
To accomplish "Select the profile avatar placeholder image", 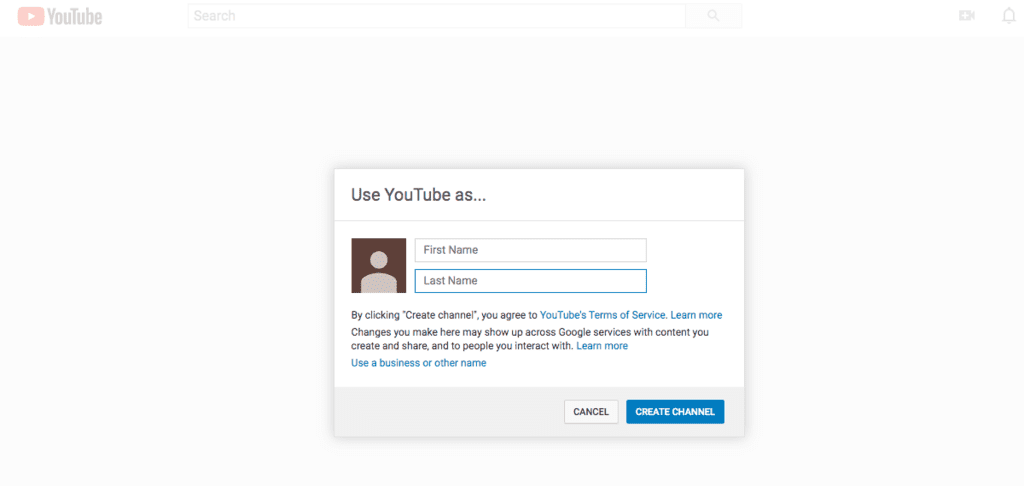I will point(379,265).
